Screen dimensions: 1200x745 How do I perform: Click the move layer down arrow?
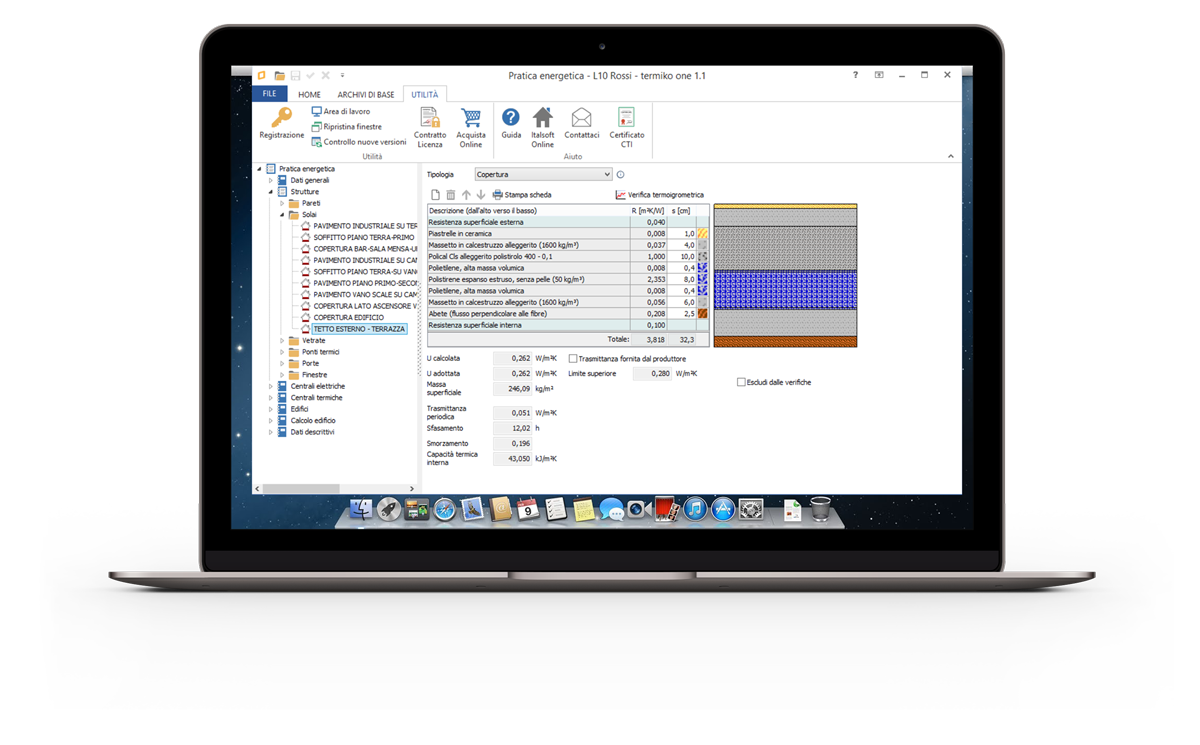[481, 195]
